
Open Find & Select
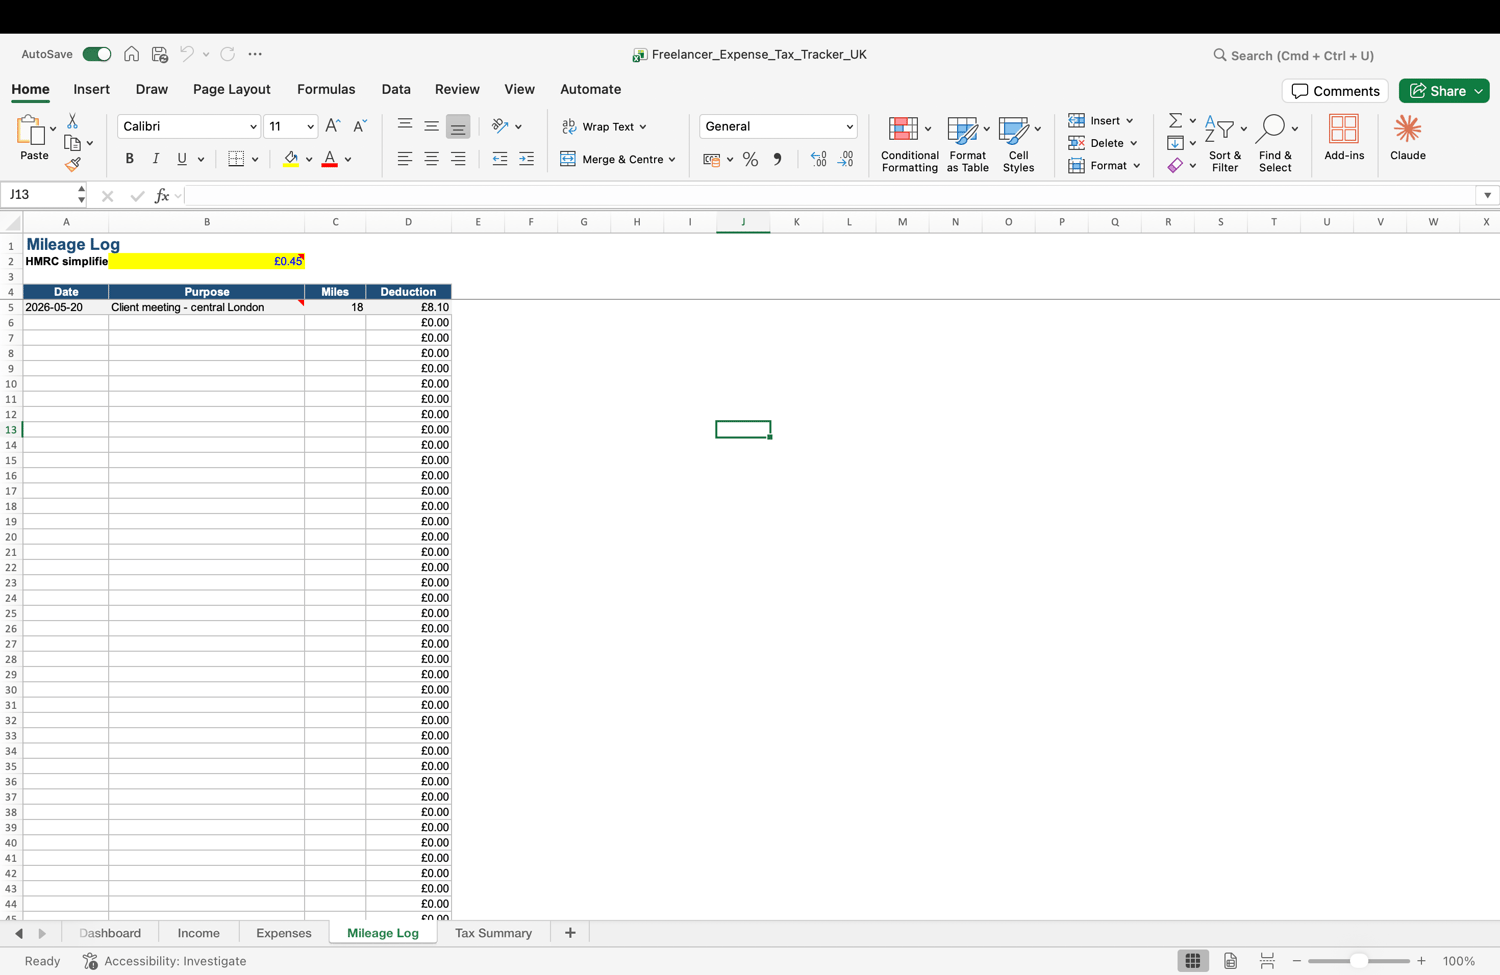click(x=1275, y=144)
